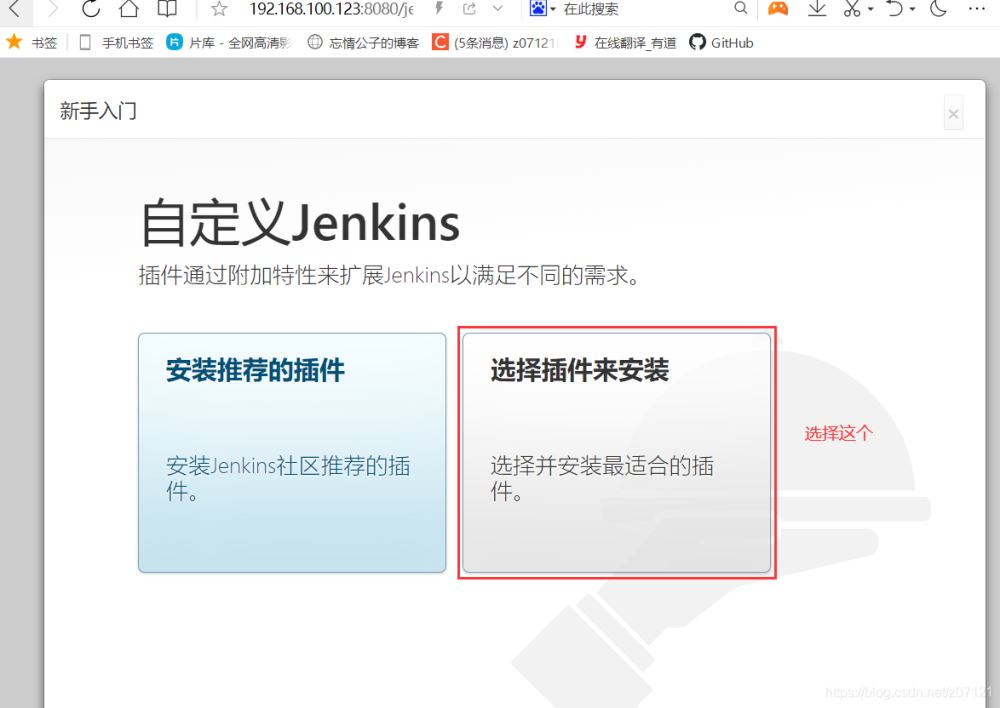Open the (5条消息) CSDN bookmark
Image resolution: width=1000 pixels, height=708 pixels.
495,43
